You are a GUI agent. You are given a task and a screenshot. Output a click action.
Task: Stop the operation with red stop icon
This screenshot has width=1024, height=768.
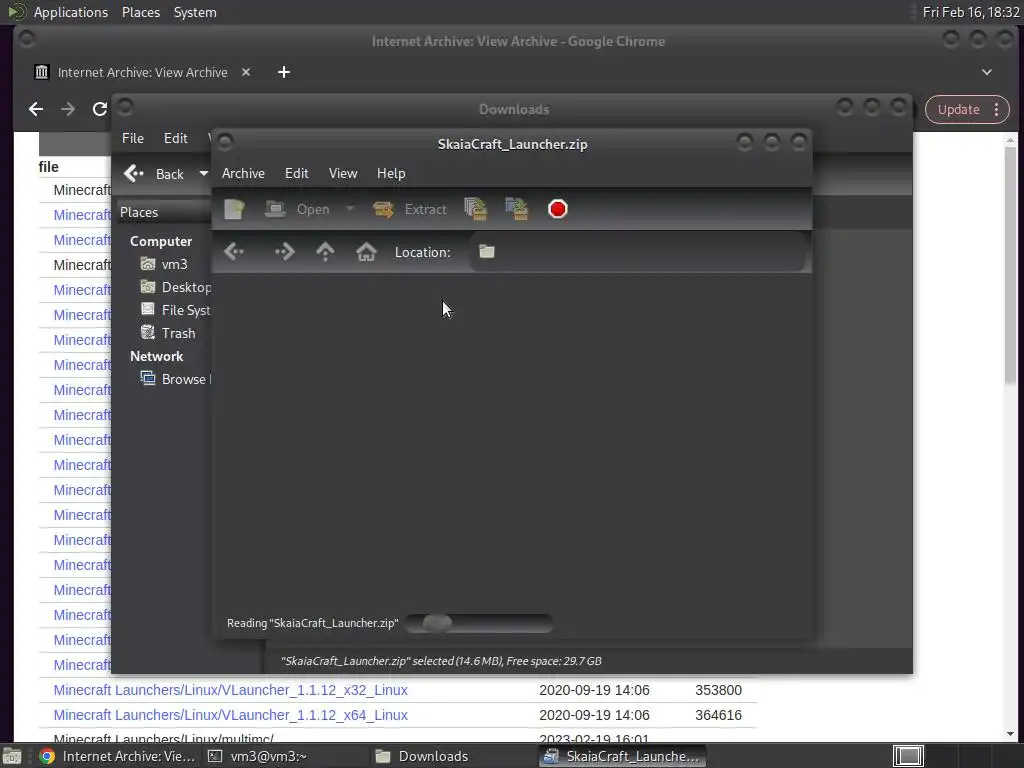pos(558,210)
